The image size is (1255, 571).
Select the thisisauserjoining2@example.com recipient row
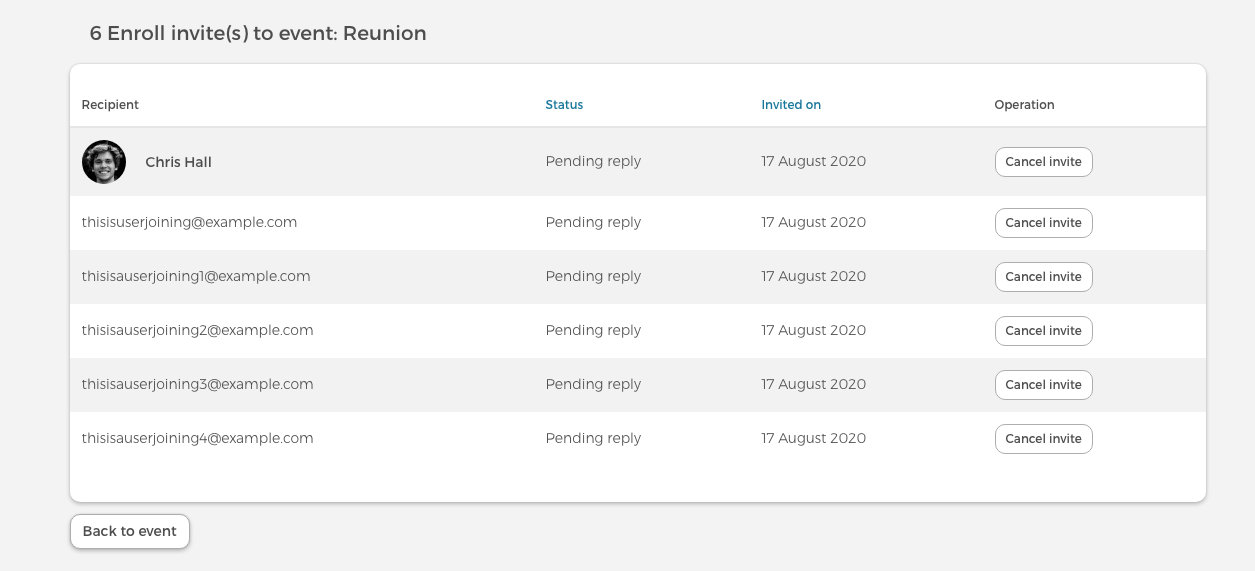(197, 331)
